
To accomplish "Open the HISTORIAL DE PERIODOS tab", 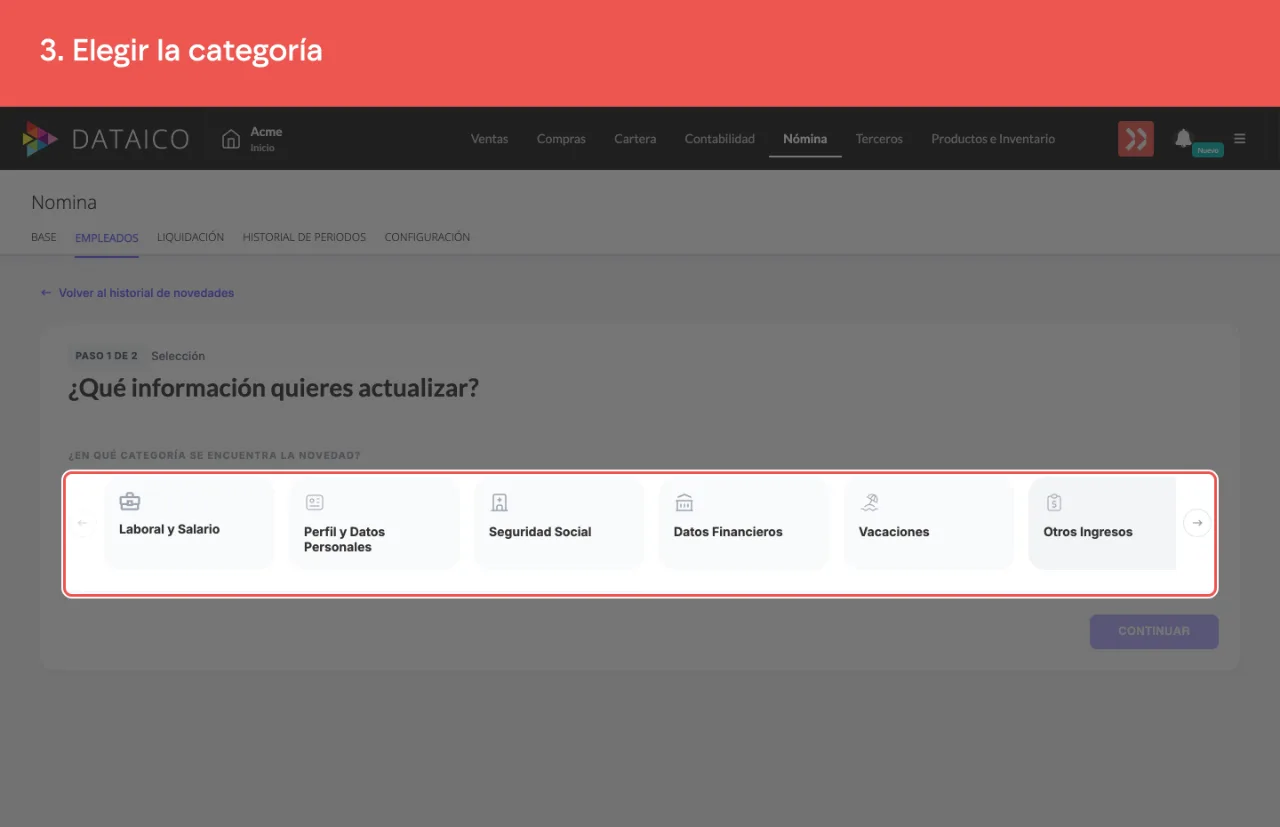I will click(304, 238).
